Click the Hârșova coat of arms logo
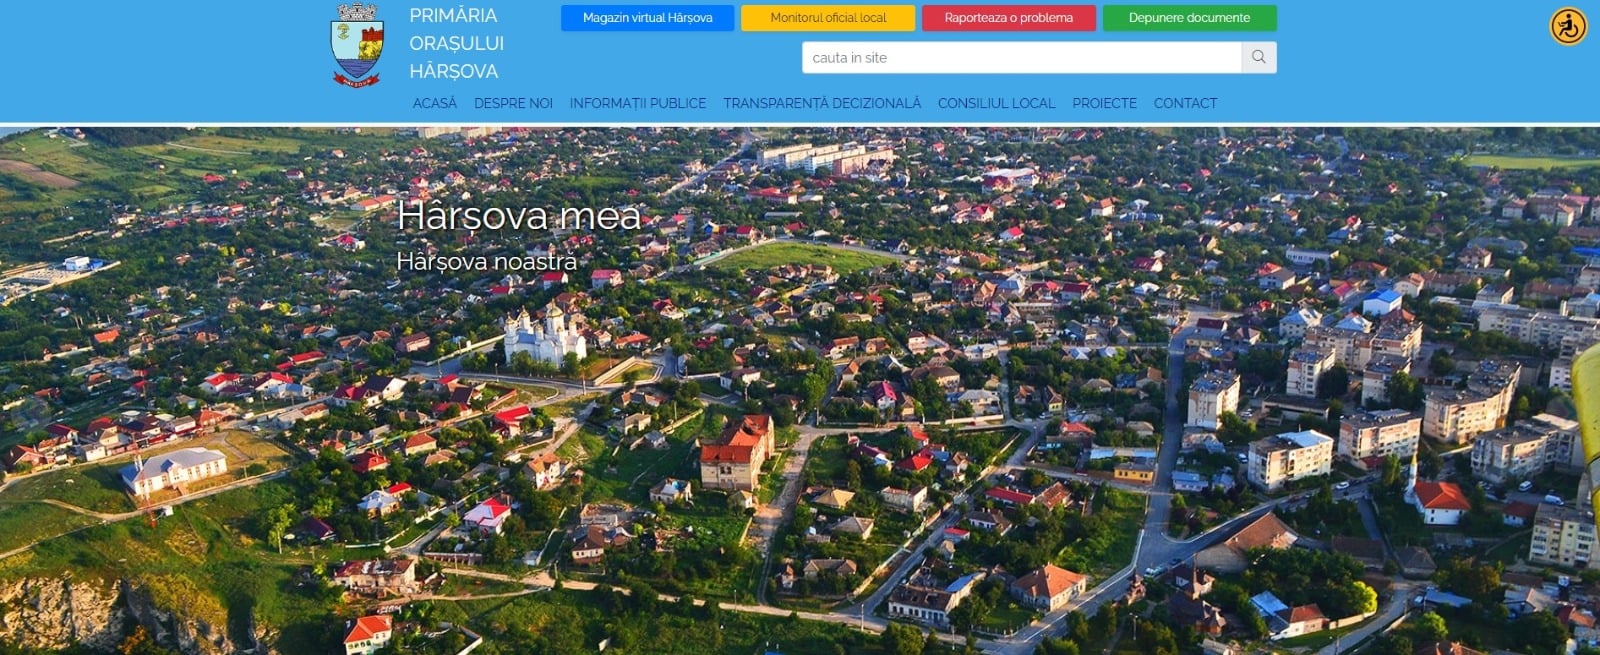 tap(357, 45)
